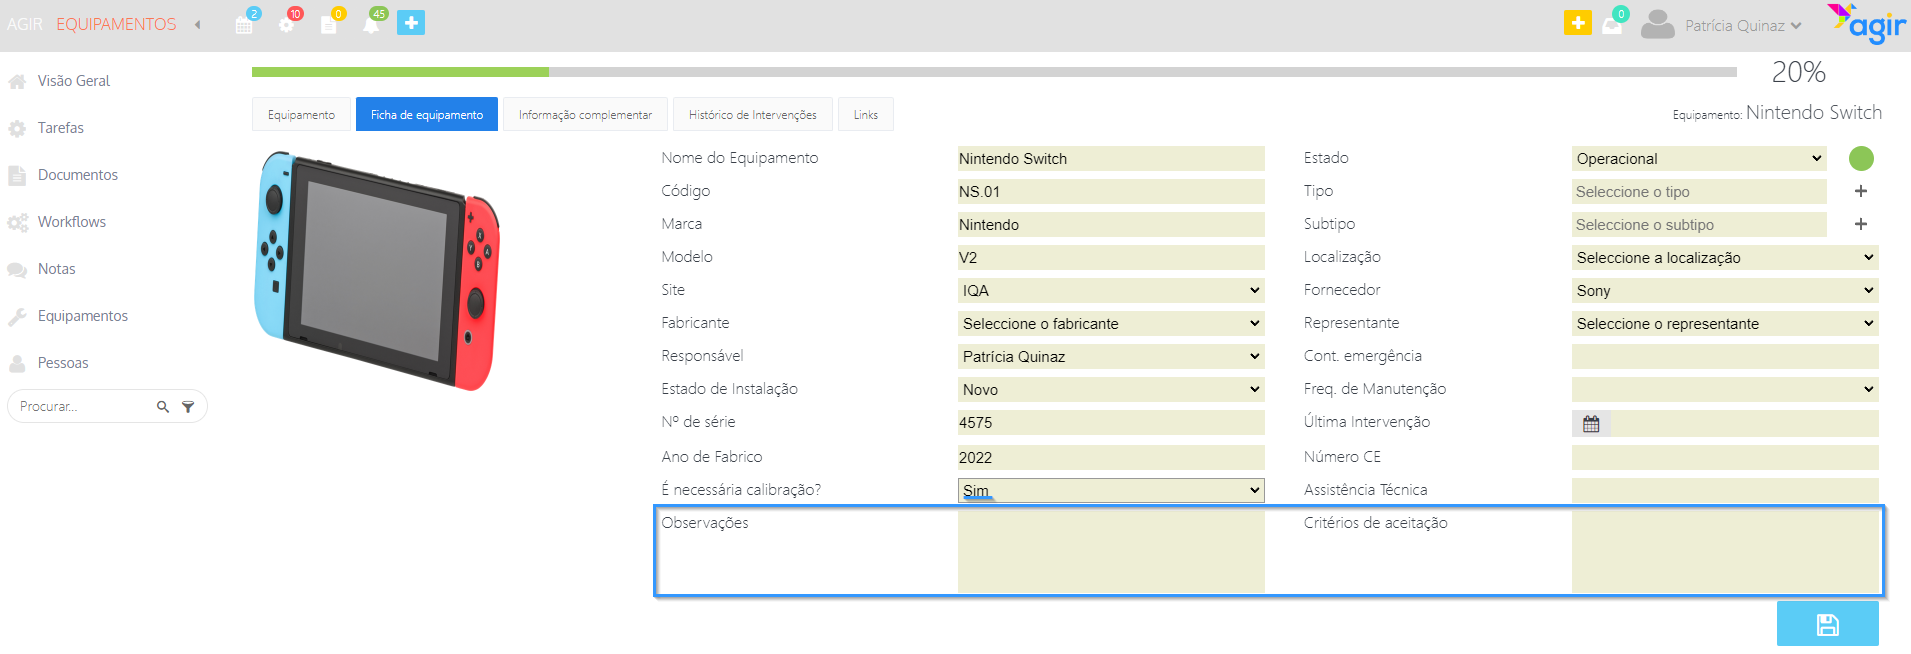The height and width of the screenshot is (654, 1911).
Task: Click the Cont. emergência field
Action: click(x=1725, y=356)
